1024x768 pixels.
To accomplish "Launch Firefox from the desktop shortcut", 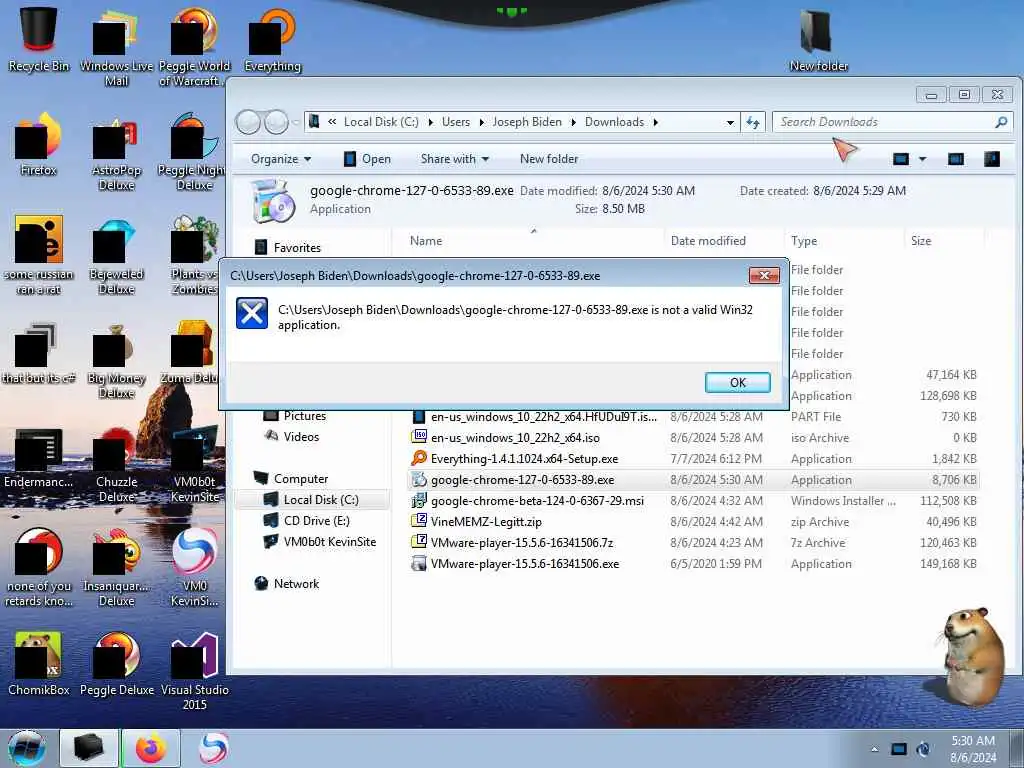I will 39,145.
